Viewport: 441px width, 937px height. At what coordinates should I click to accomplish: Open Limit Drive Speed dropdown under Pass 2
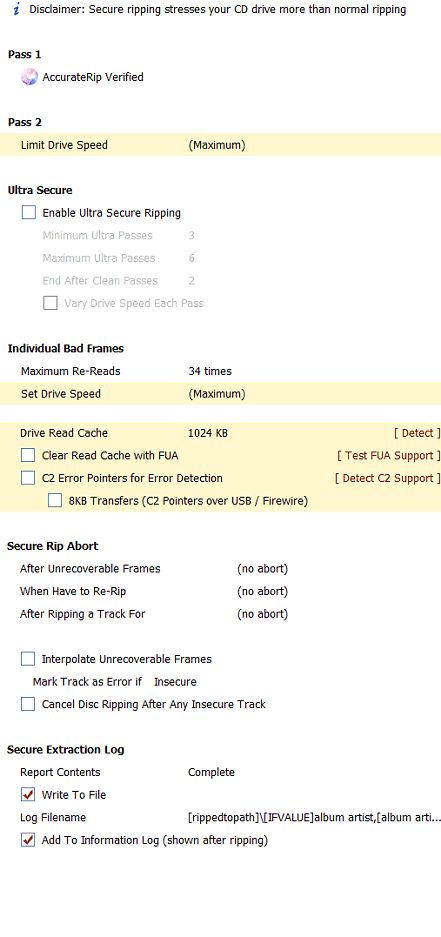click(216, 145)
